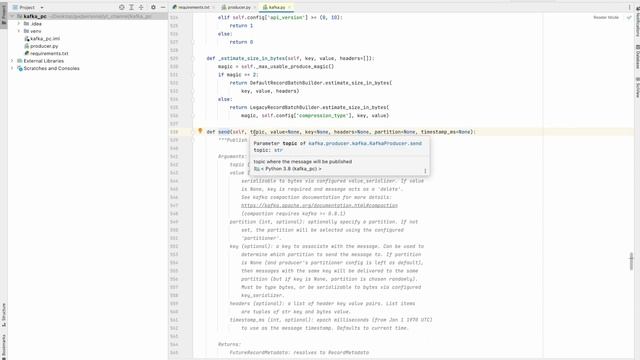Open the Database tool window on right stripe
This screenshot has height=360, width=640.
click(637, 56)
